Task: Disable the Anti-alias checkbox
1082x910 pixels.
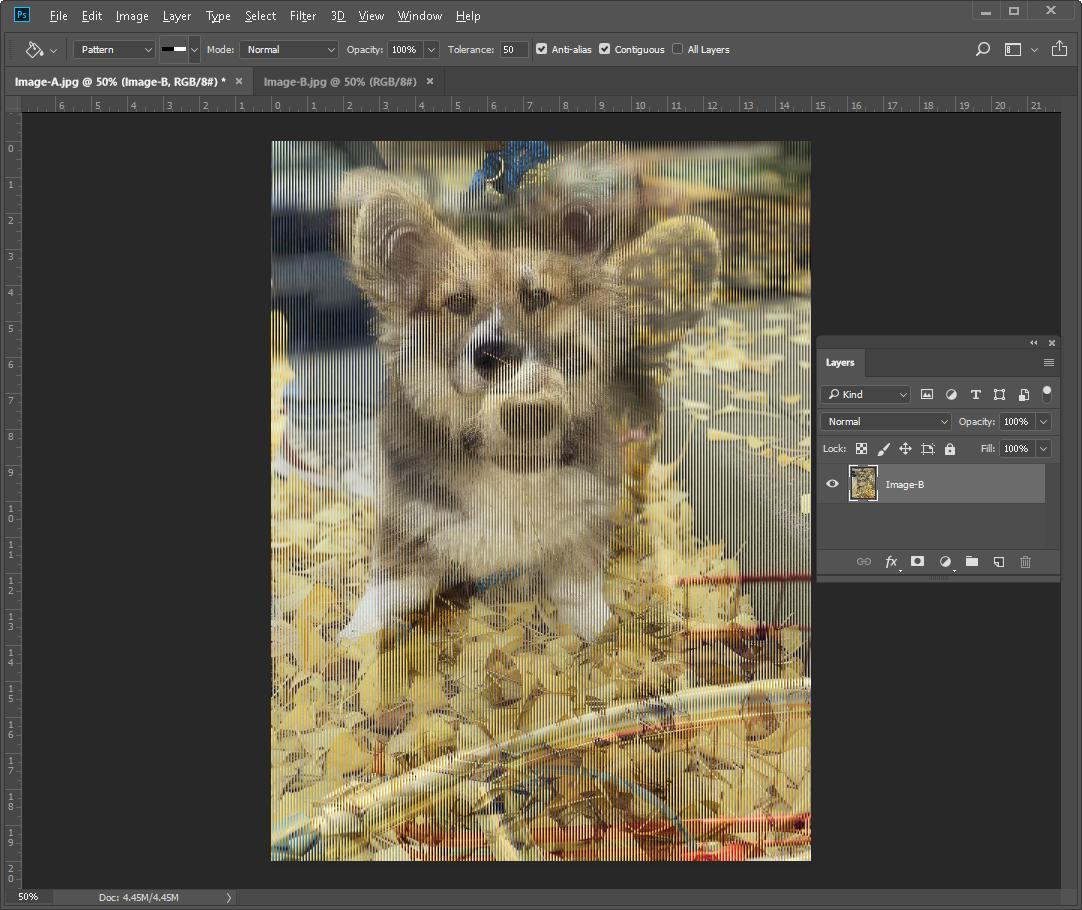Action: coord(541,49)
